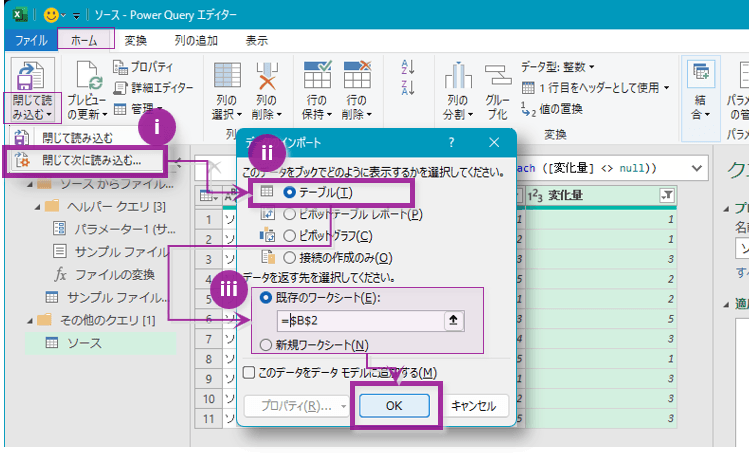Open quick access toolbar customize arrow
Screen dimensions: 749x456
(x=76, y=16)
